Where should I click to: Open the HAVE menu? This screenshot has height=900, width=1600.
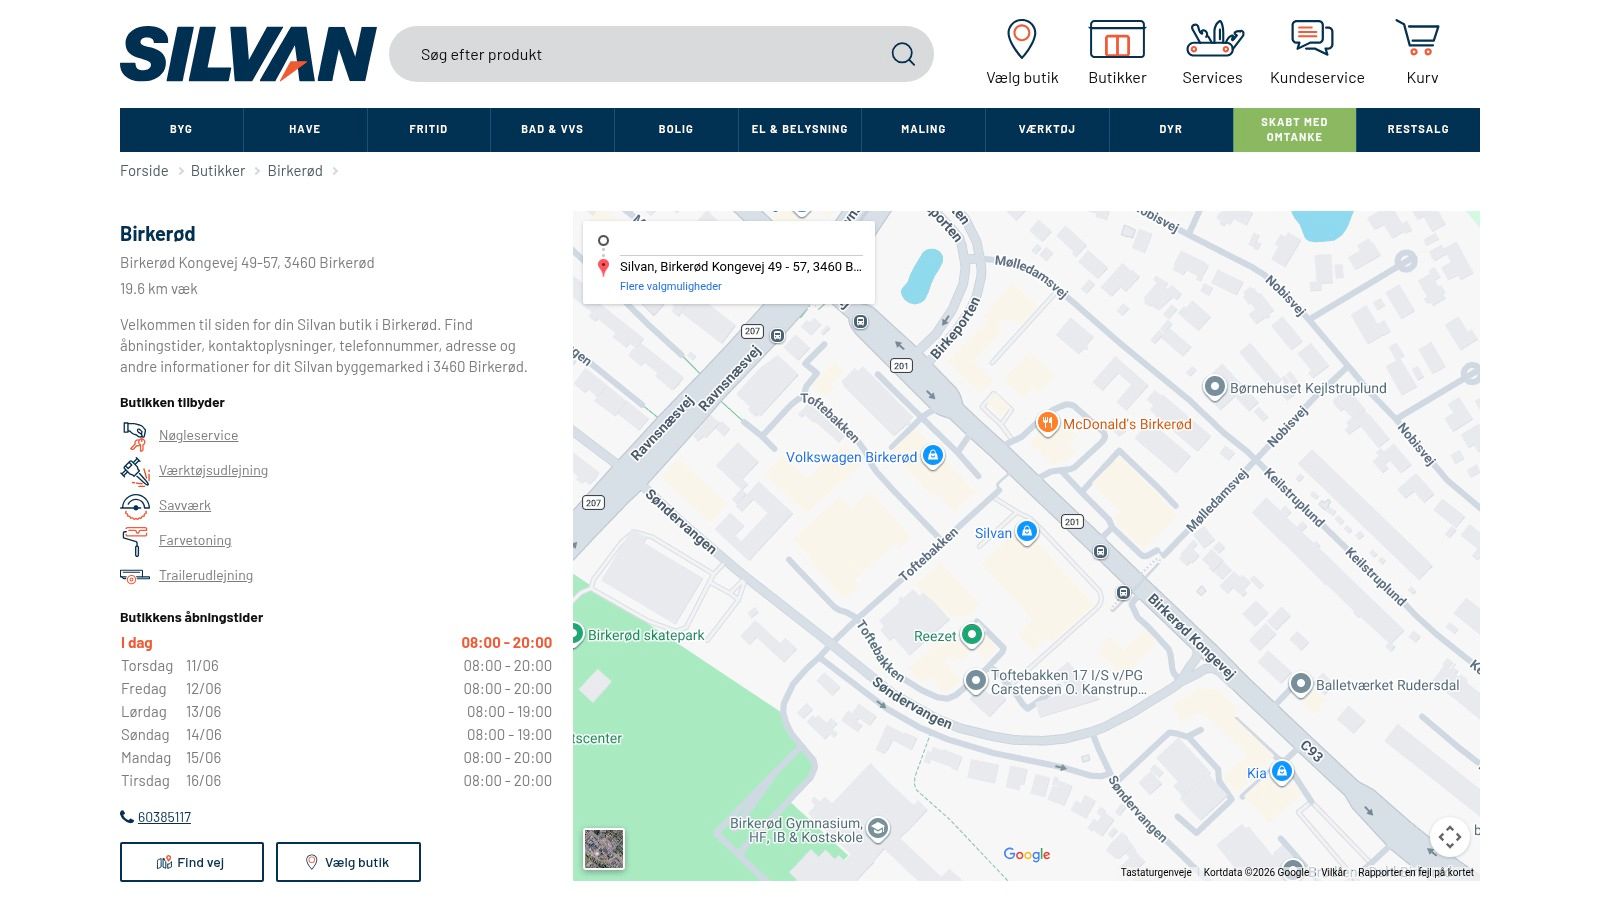305,130
